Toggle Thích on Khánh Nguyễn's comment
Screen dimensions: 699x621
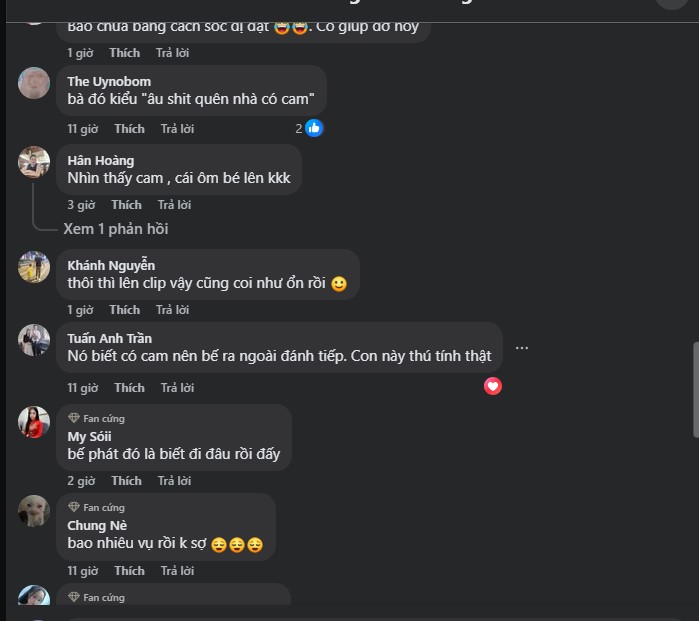tap(124, 310)
